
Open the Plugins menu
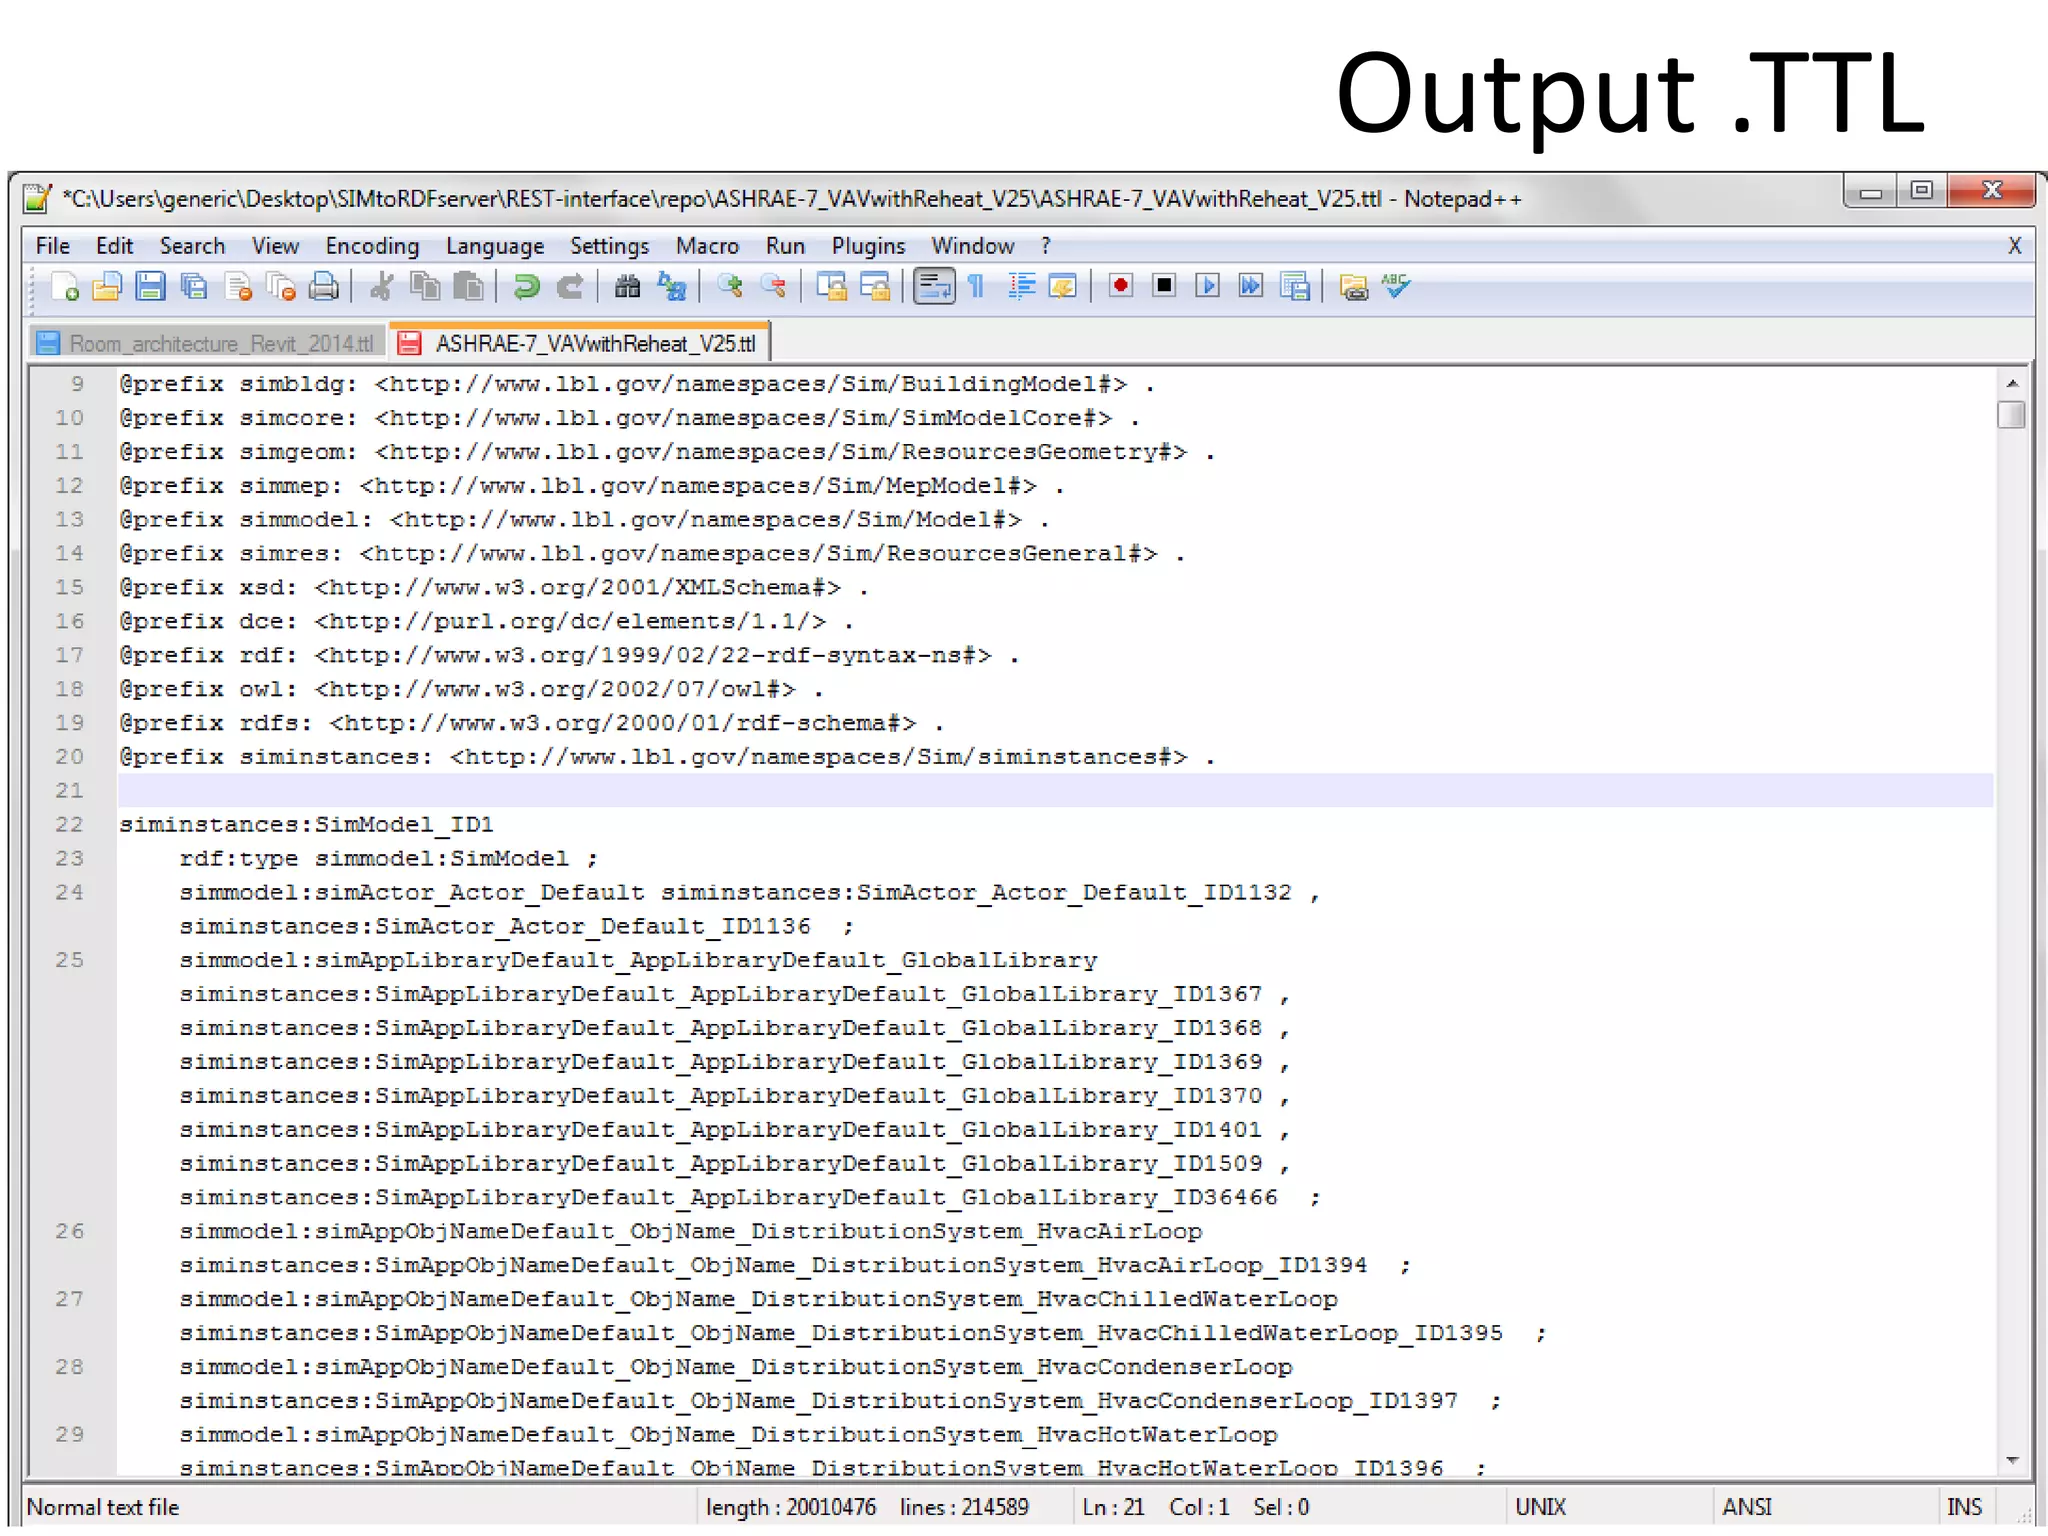868,246
